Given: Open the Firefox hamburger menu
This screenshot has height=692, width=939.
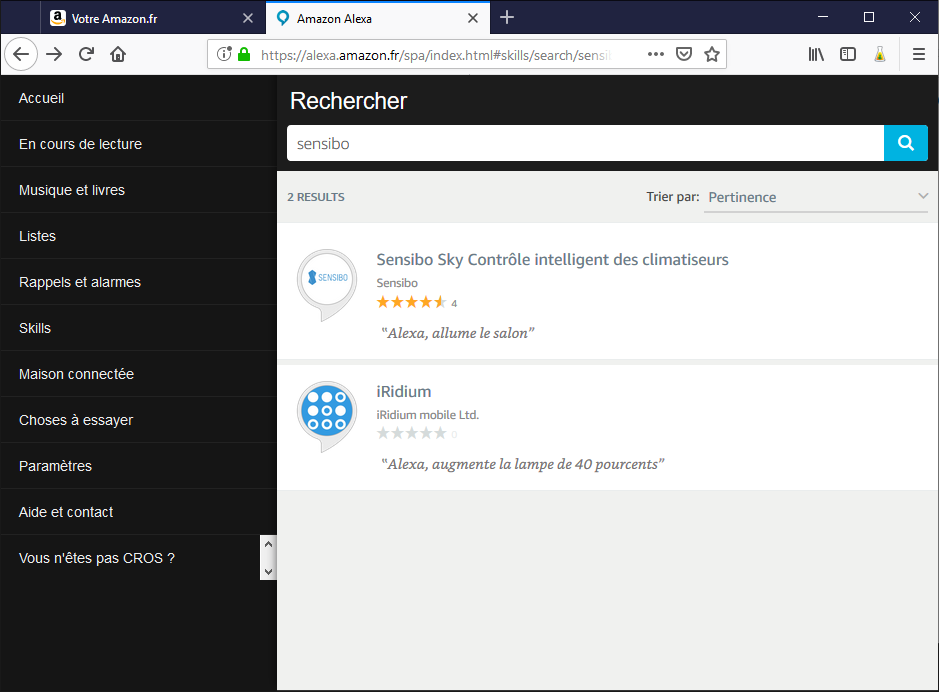Looking at the screenshot, I should tap(919, 54).
